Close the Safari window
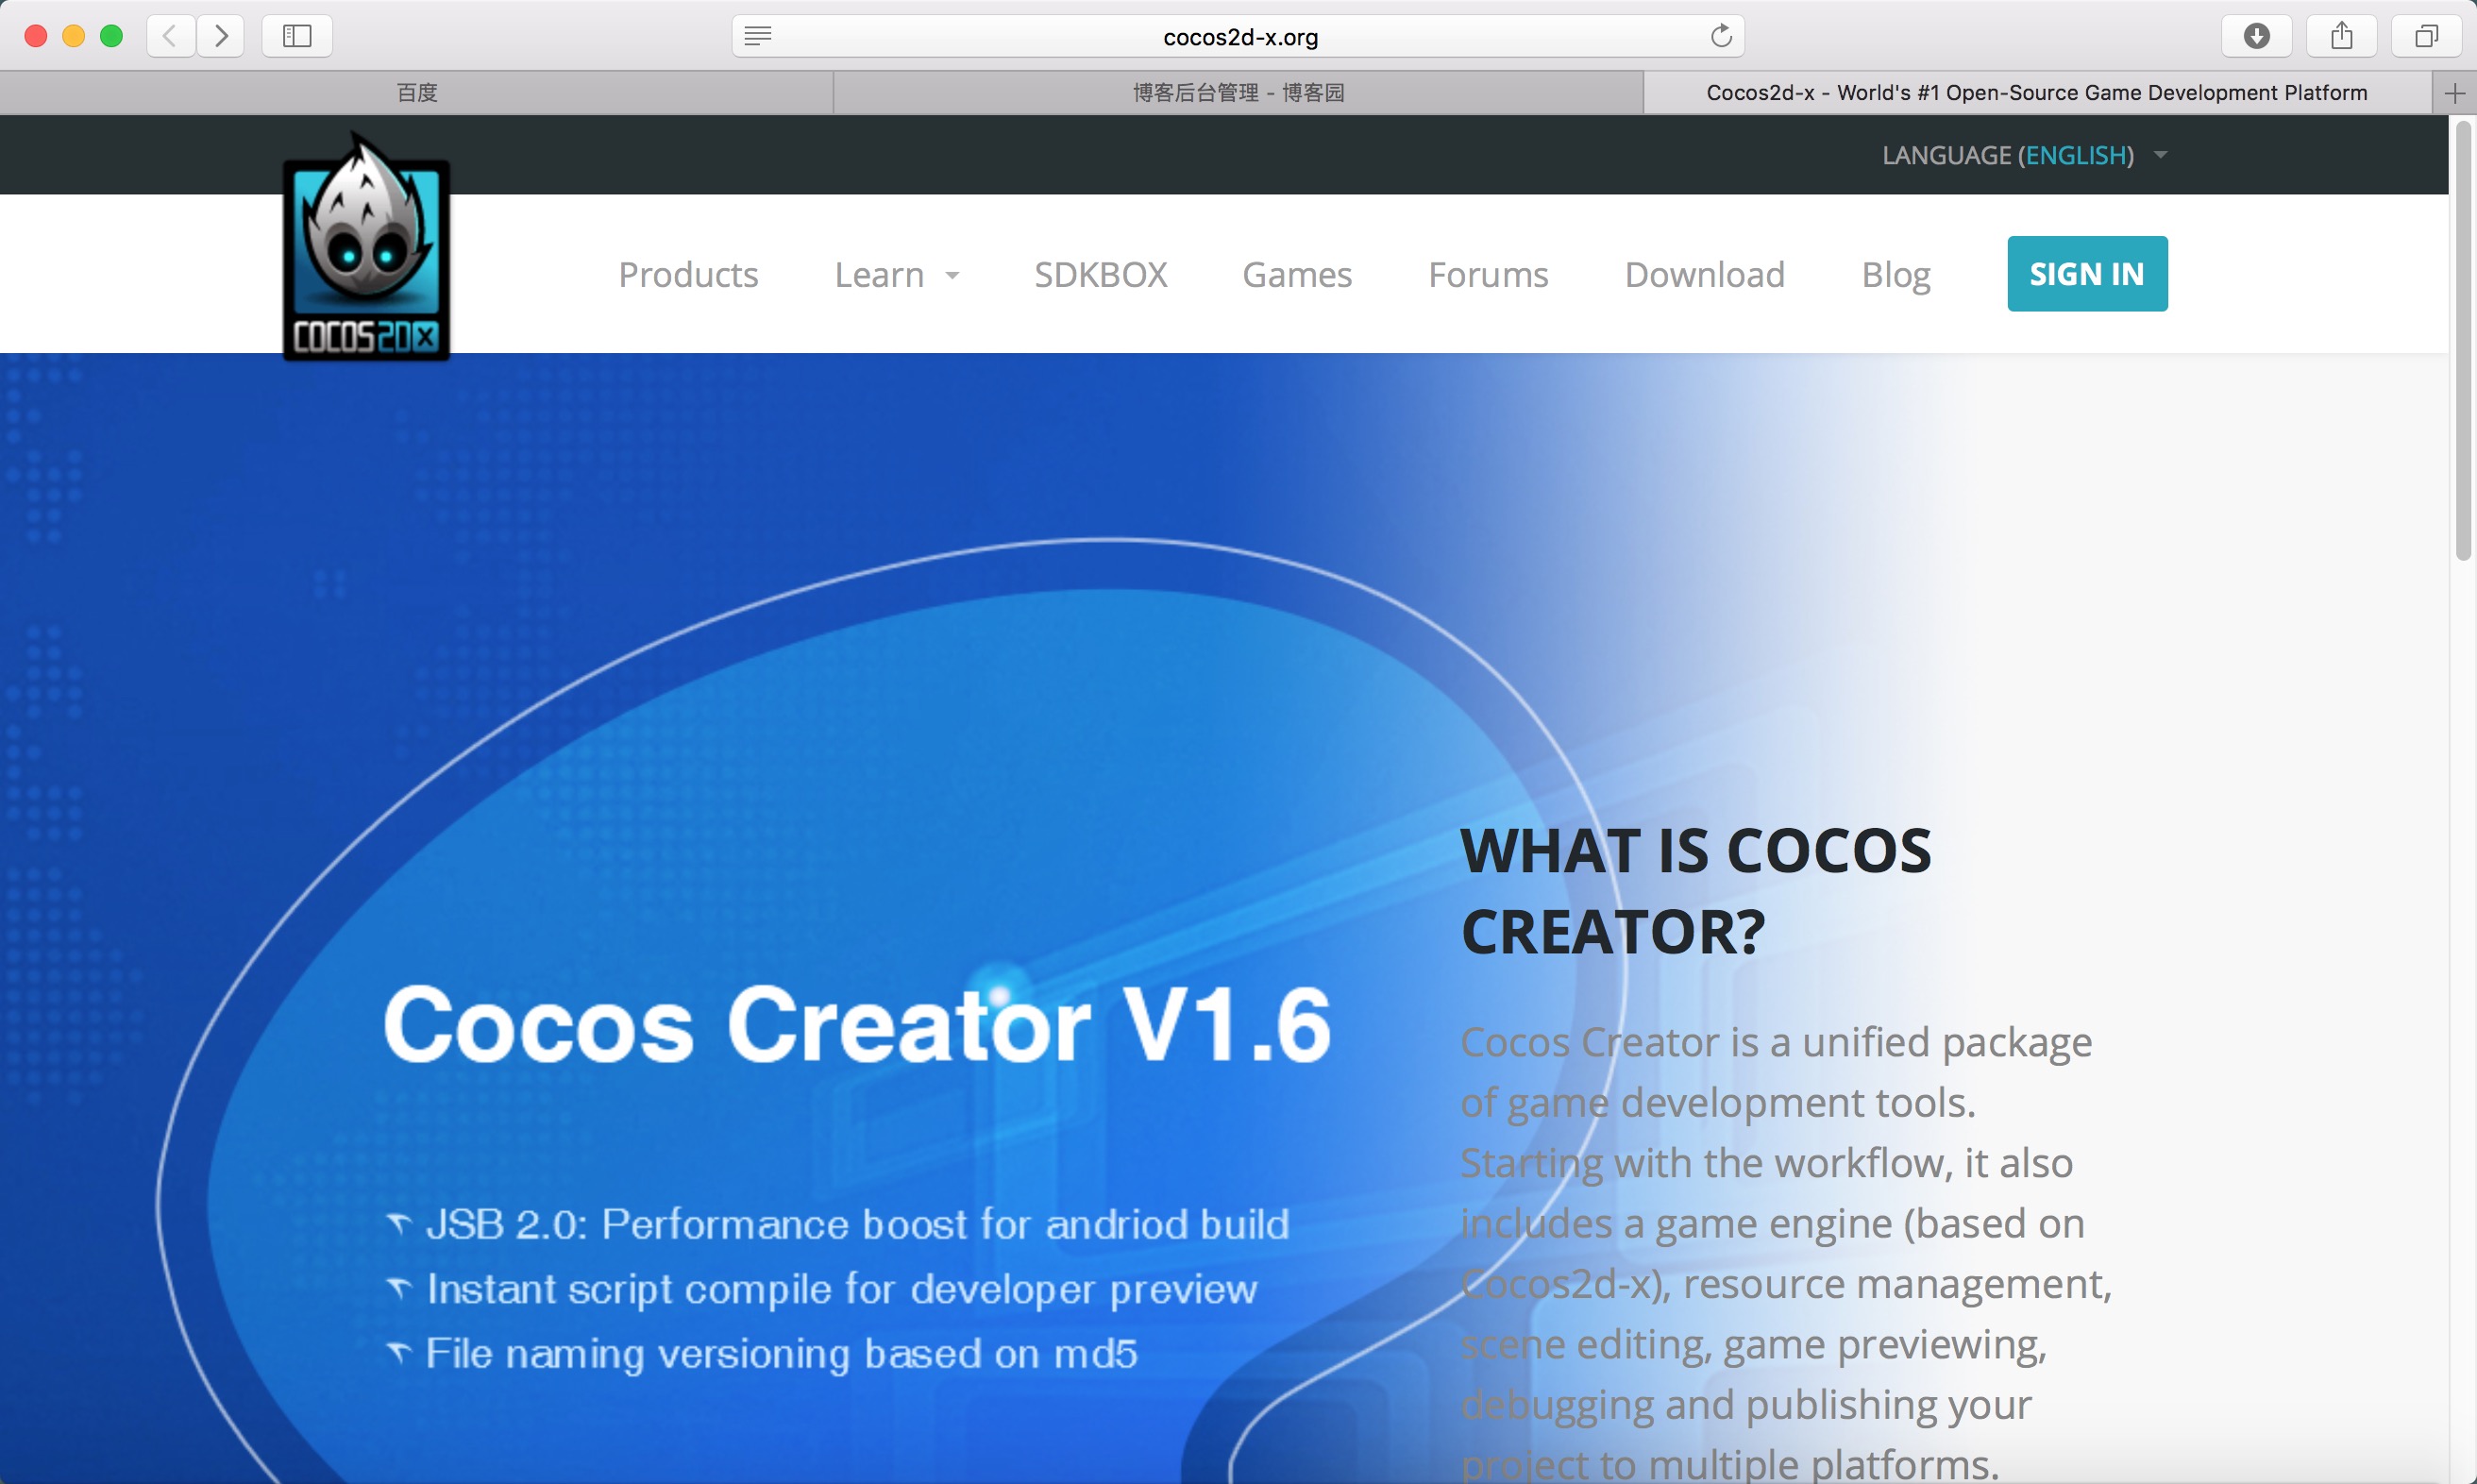The height and width of the screenshot is (1484, 2477). point(36,36)
